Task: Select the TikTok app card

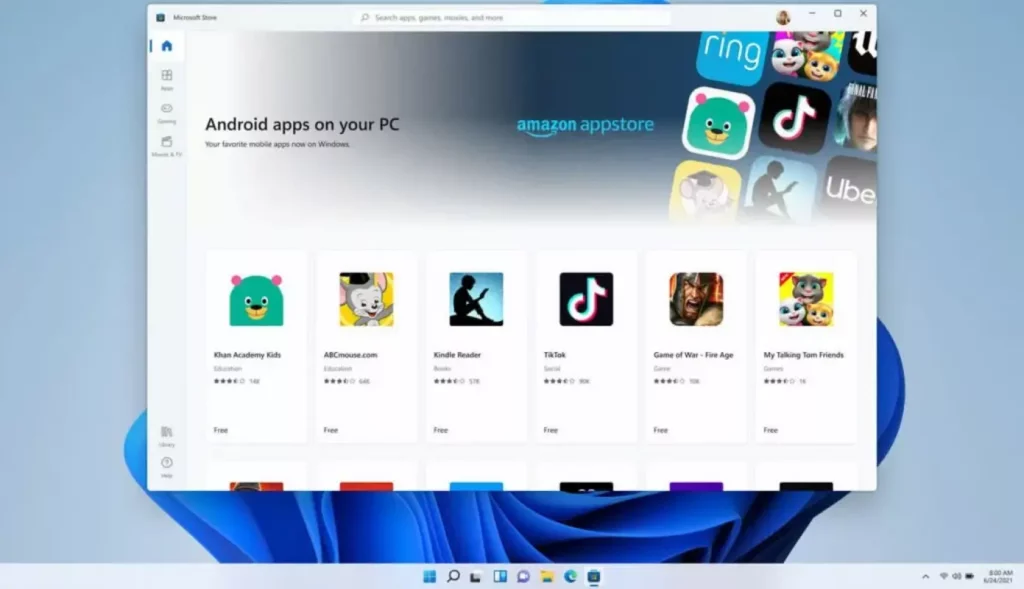Action: (586, 346)
